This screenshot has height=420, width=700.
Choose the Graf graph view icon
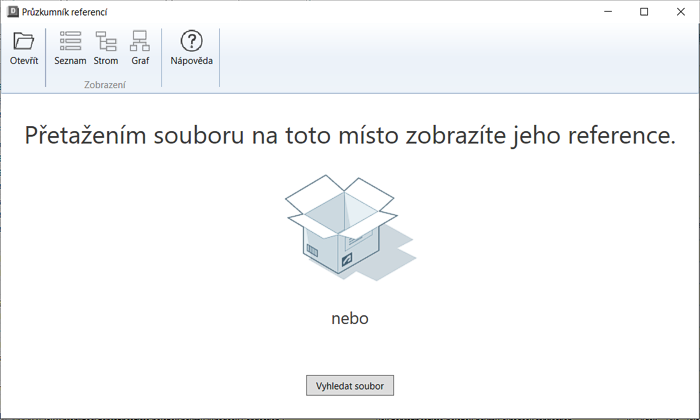click(x=140, y=41)
